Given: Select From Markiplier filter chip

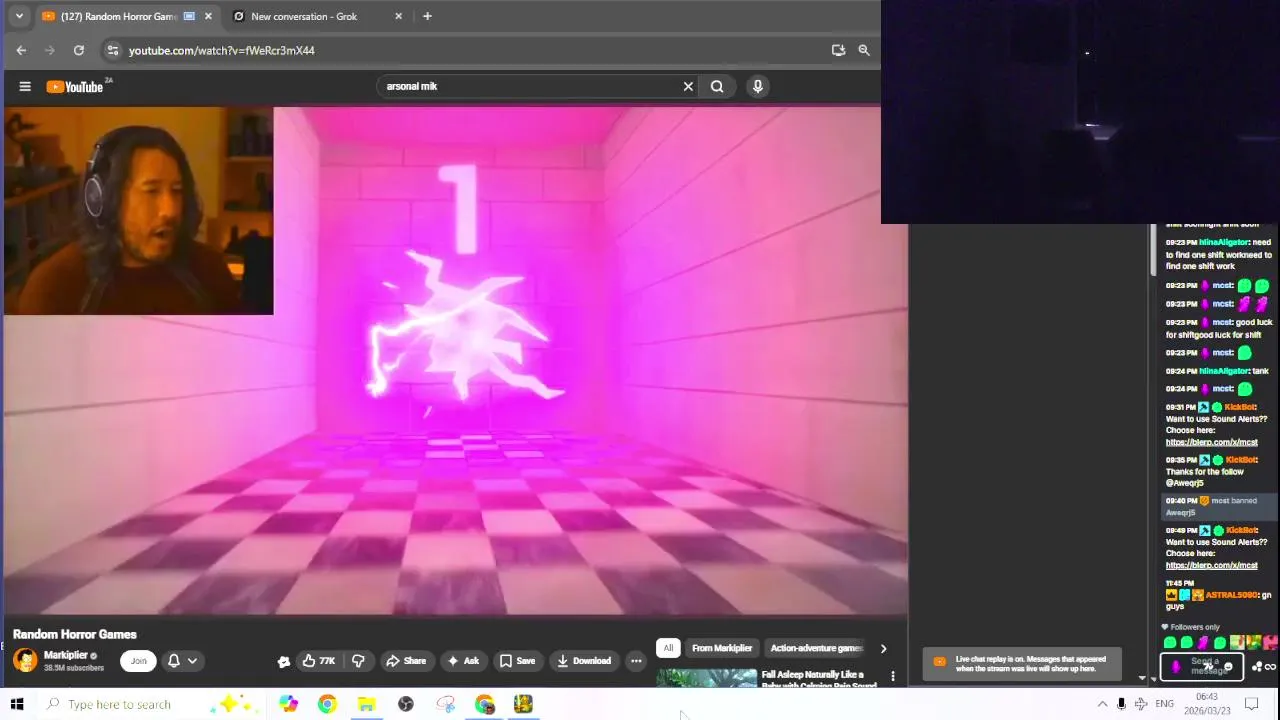Looking at the screenshot, I should [722, 648].
